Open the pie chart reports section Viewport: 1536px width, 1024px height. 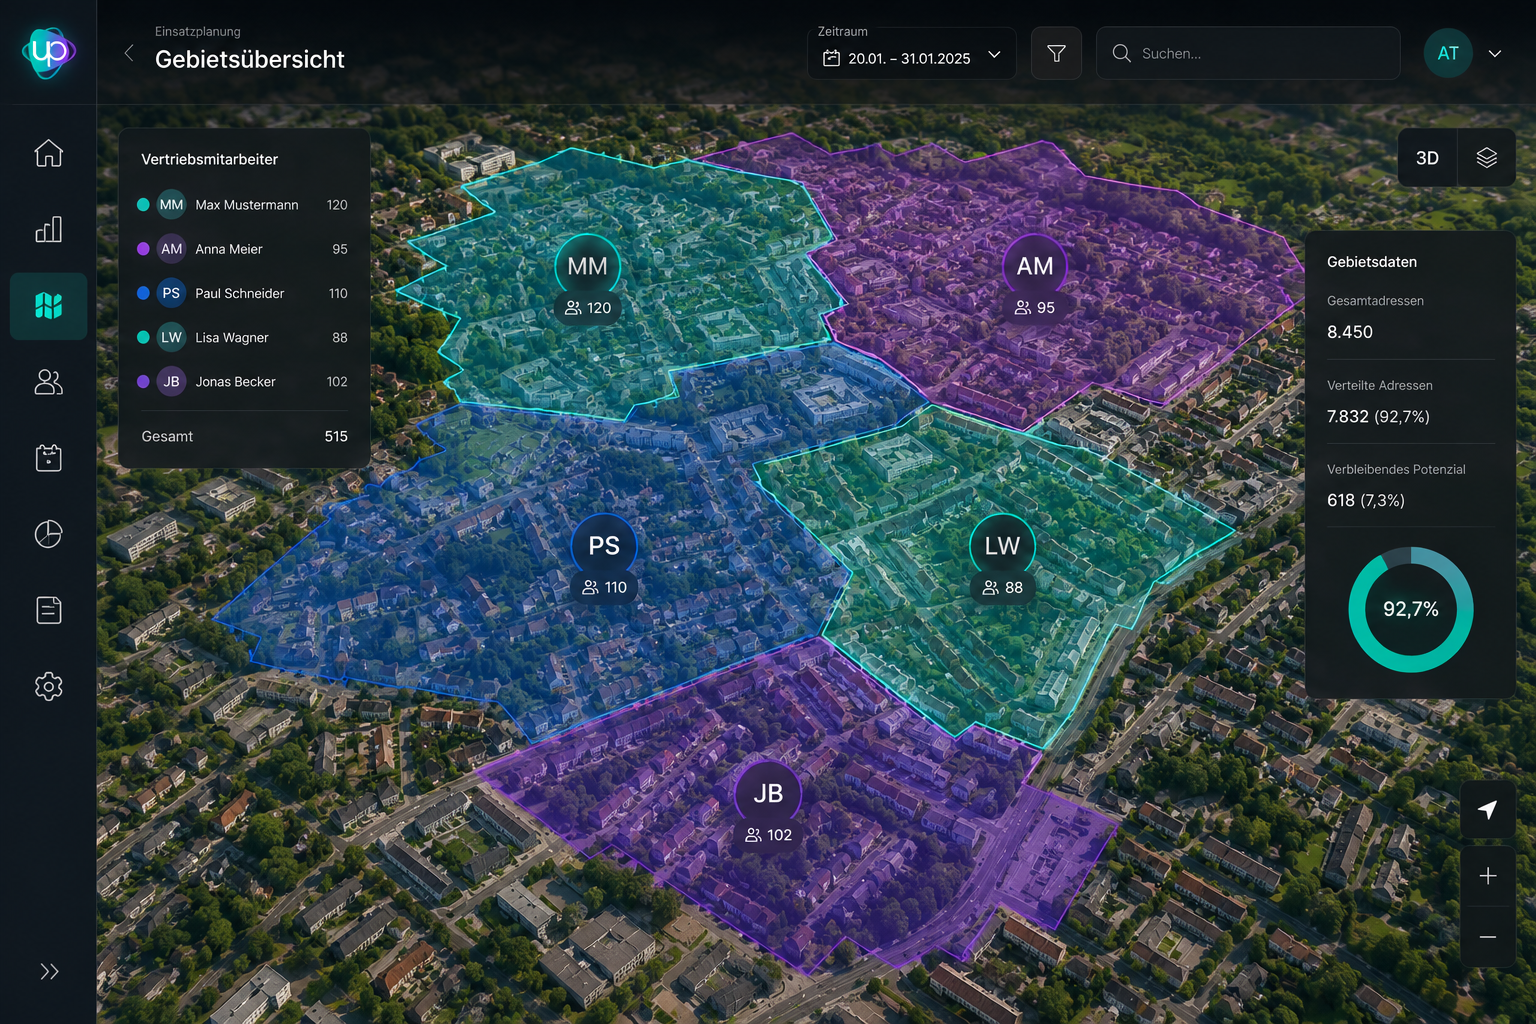click(48, 534)
